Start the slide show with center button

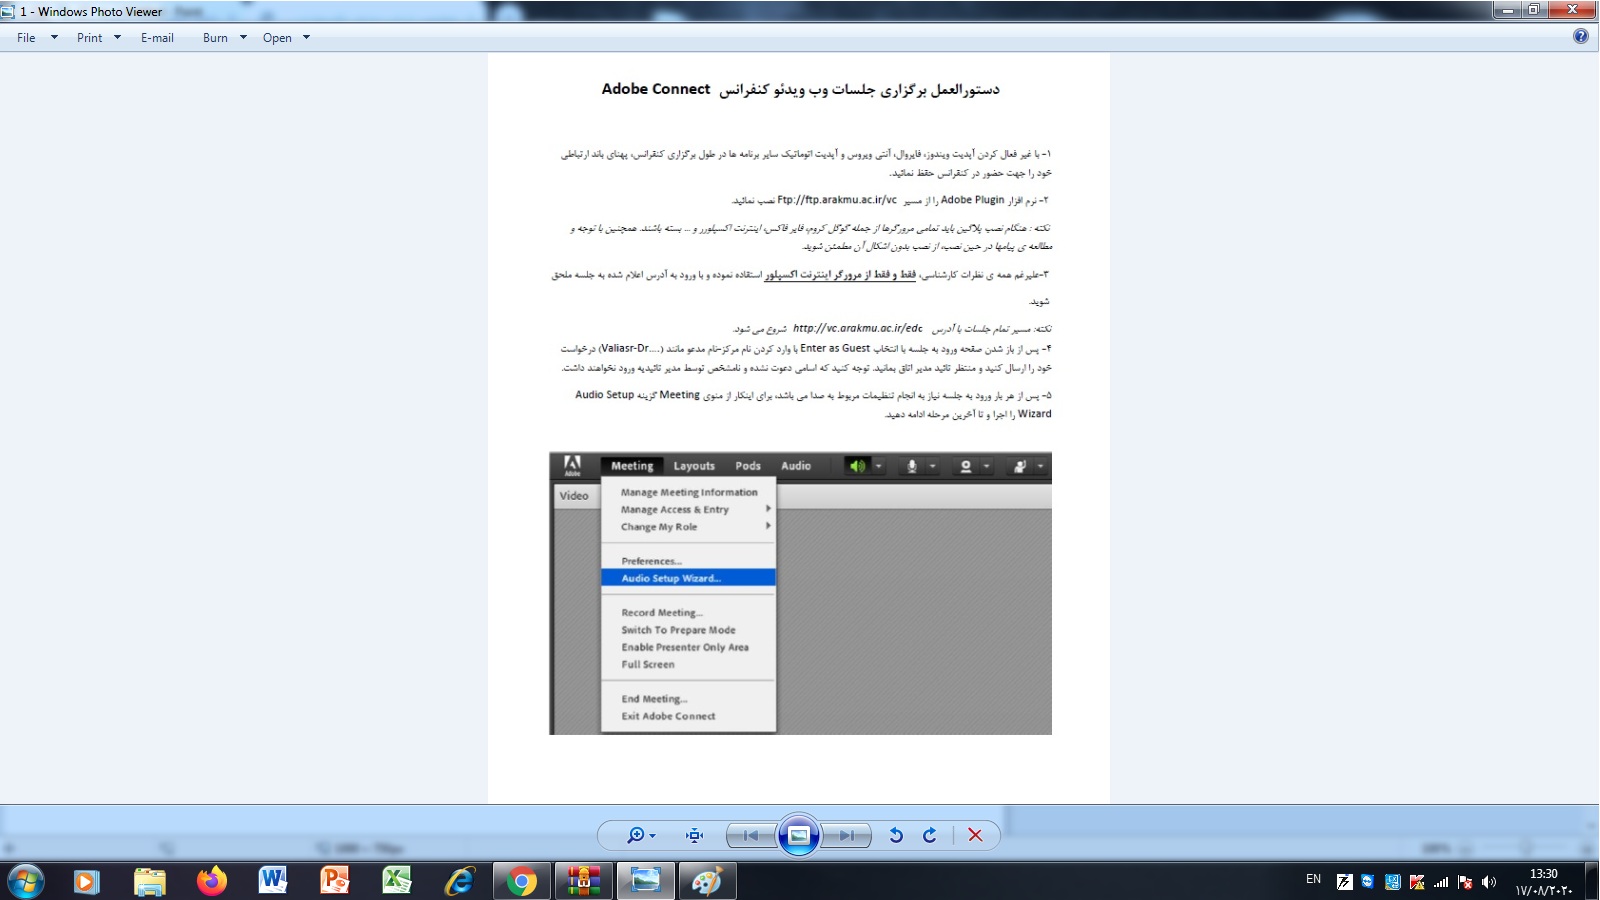tap(799, 835)
